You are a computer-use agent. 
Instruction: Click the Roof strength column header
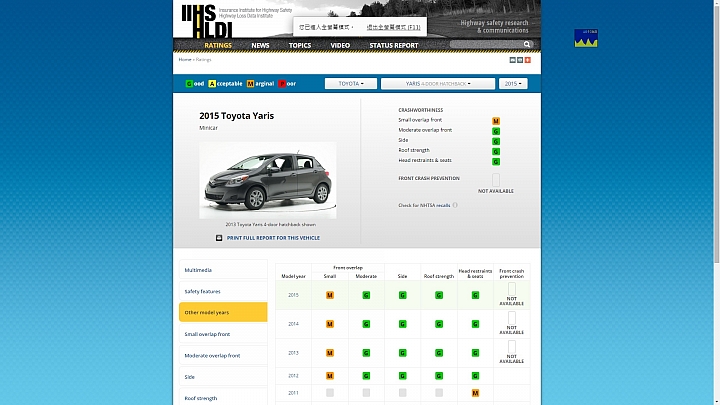pyautogui.click(x=439, y=276)
